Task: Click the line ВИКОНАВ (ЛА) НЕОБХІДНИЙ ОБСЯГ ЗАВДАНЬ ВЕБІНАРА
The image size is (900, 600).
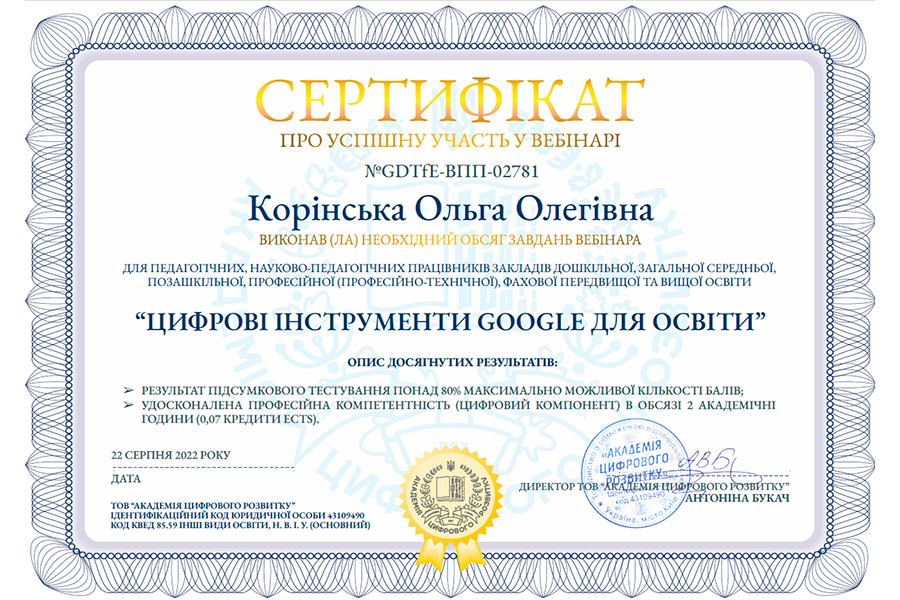Action: pyautogui.click(x=451, y=239)
